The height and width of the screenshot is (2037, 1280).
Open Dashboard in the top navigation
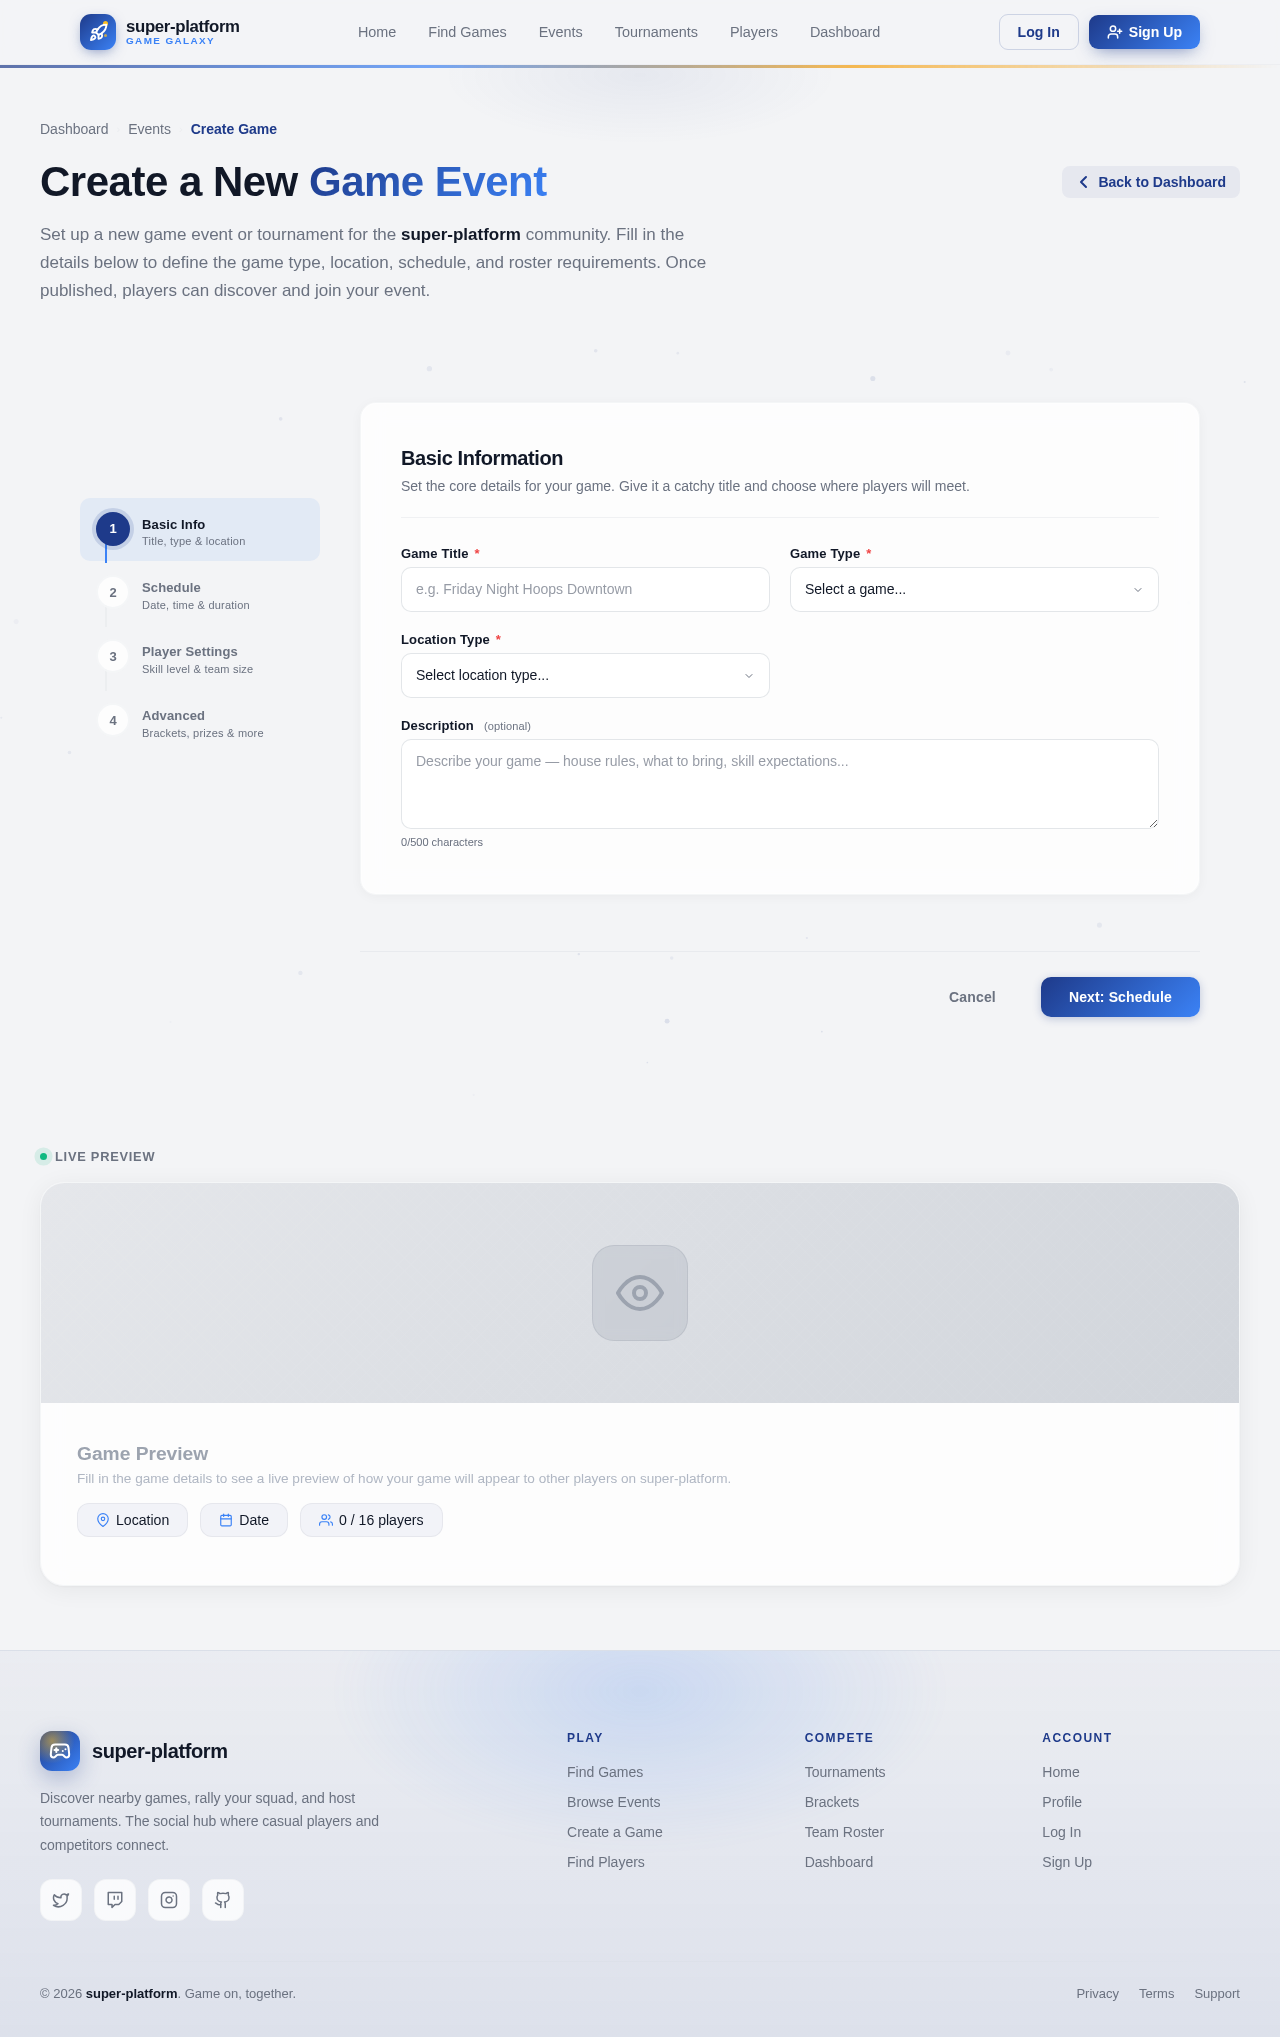click(845, 32)
